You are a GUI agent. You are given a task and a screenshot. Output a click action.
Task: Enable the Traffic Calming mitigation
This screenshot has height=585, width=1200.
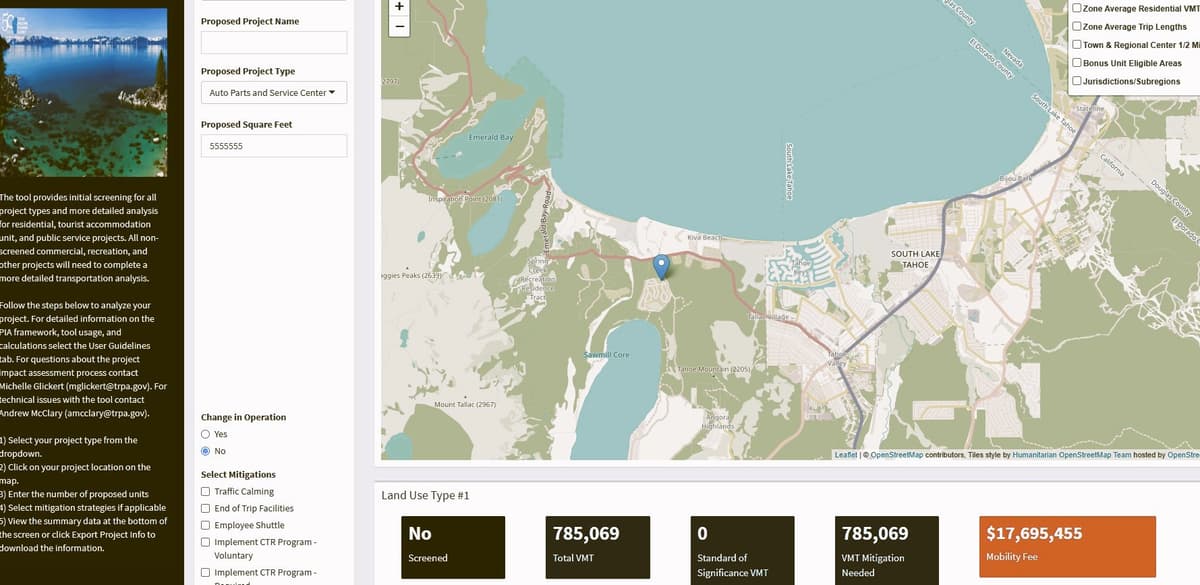206,492
